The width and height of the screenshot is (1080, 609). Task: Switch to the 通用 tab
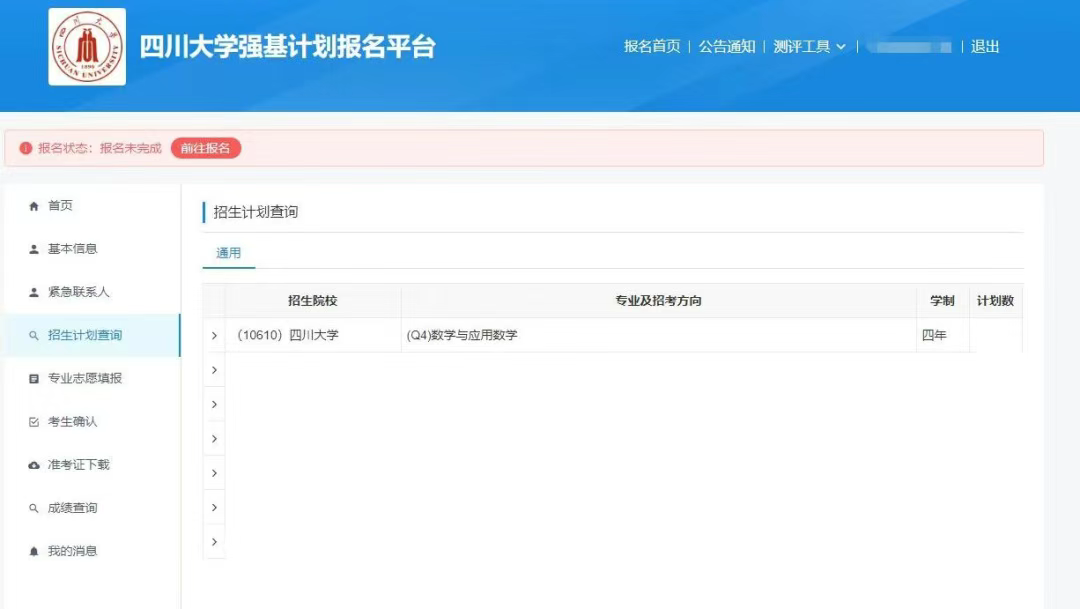(x=229, y=253)
